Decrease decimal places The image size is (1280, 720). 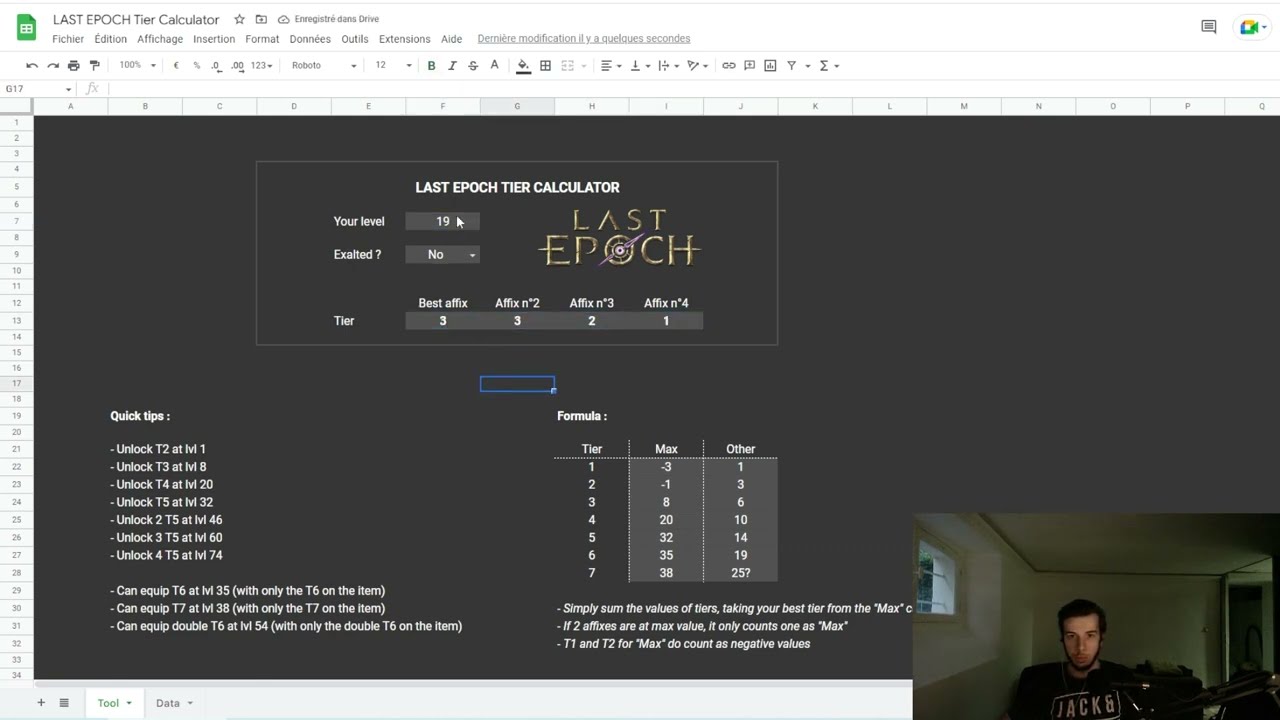point(216,65)
